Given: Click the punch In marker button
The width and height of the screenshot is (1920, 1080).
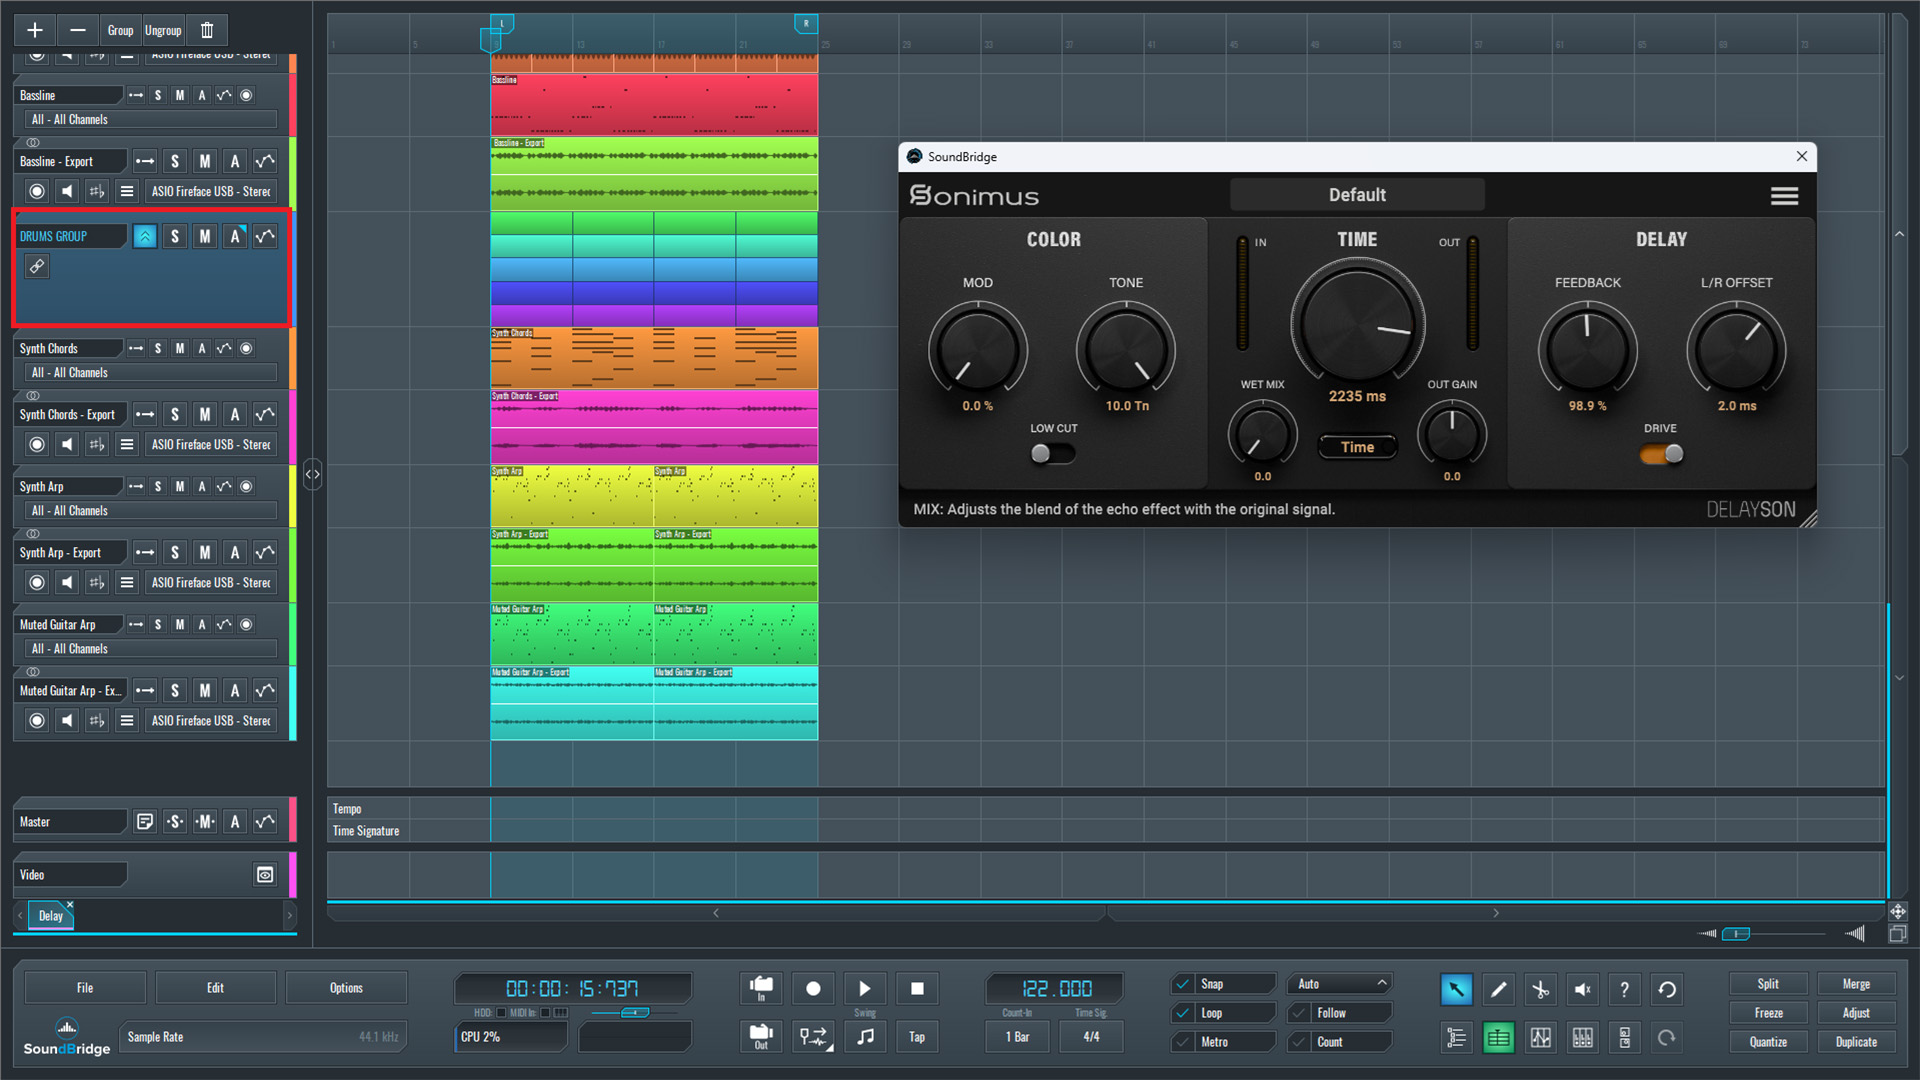Looking at the screenshot, I should (761, 988).
